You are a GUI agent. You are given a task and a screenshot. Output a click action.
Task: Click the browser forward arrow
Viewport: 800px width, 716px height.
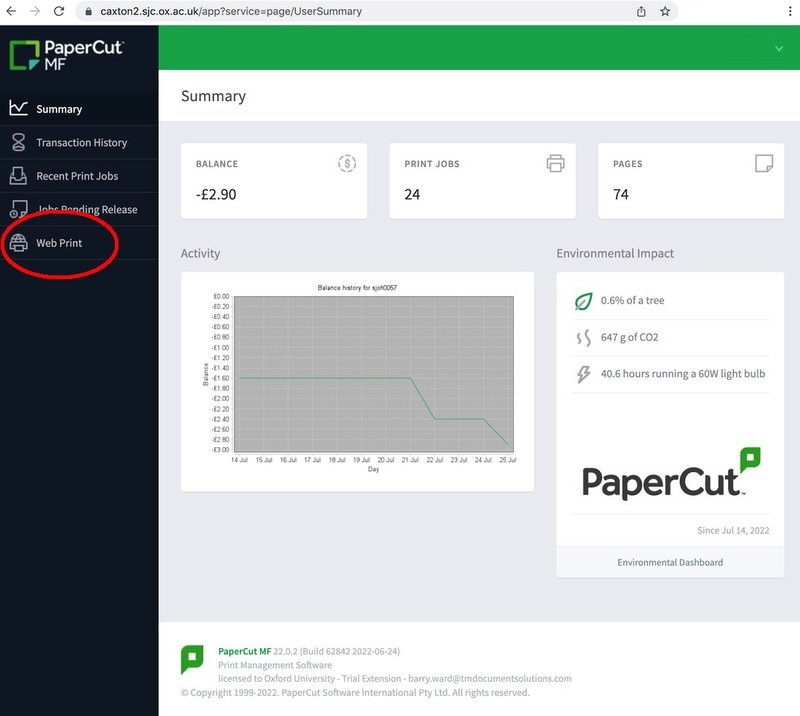point(35,11)
